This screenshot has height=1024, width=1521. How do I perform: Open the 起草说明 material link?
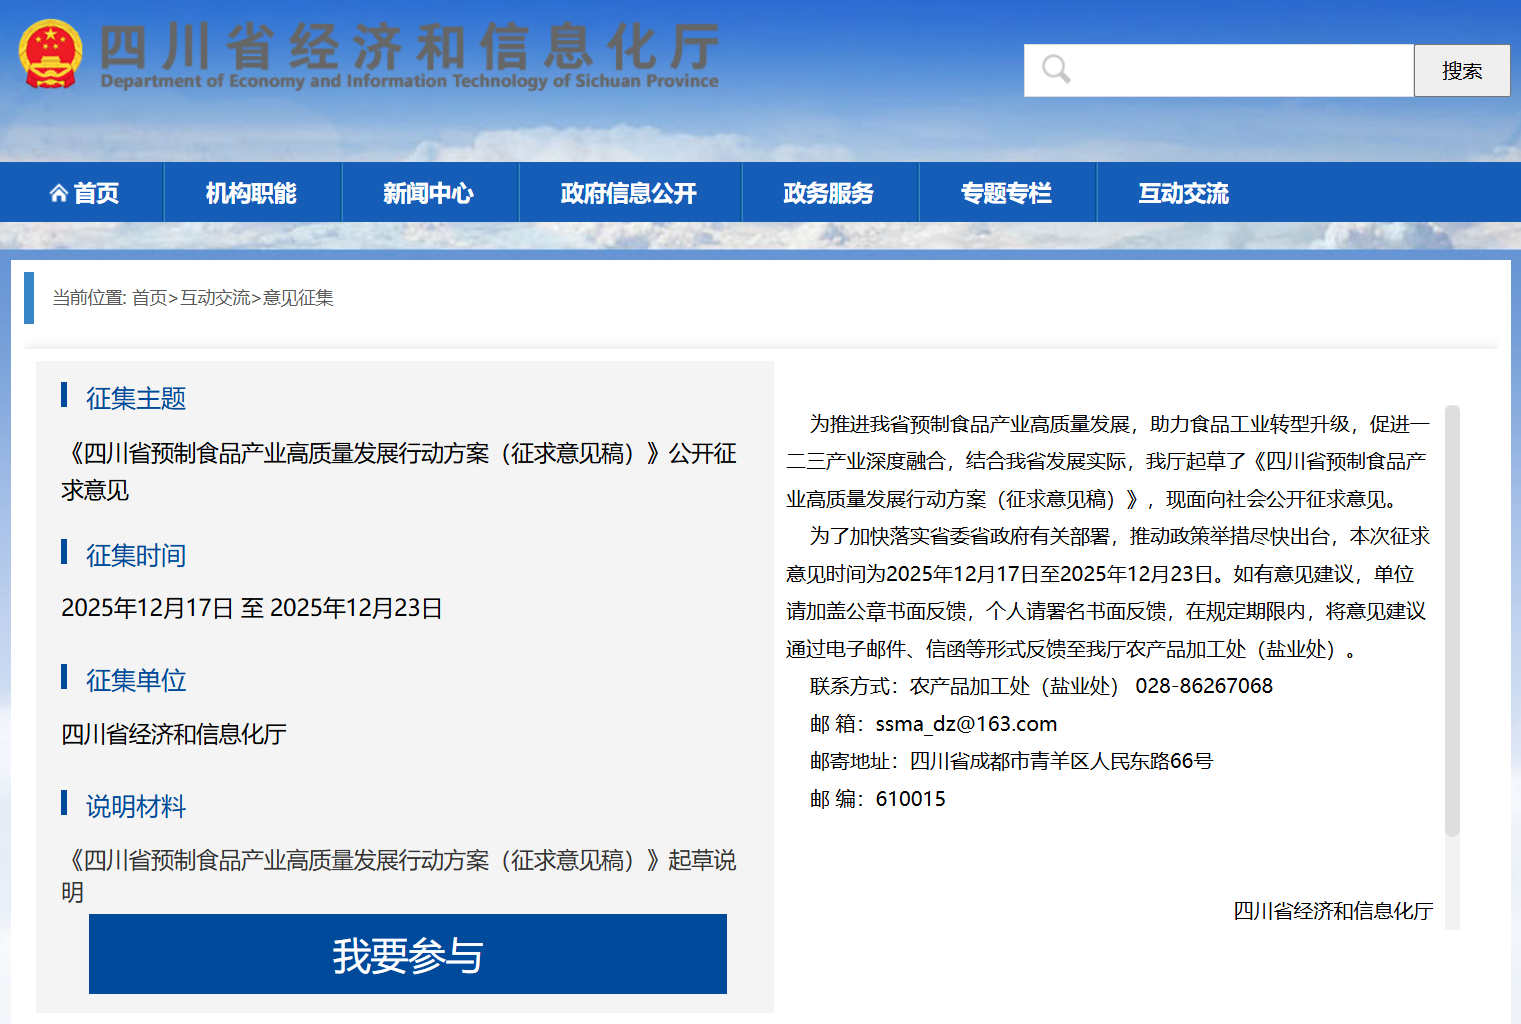400,861
